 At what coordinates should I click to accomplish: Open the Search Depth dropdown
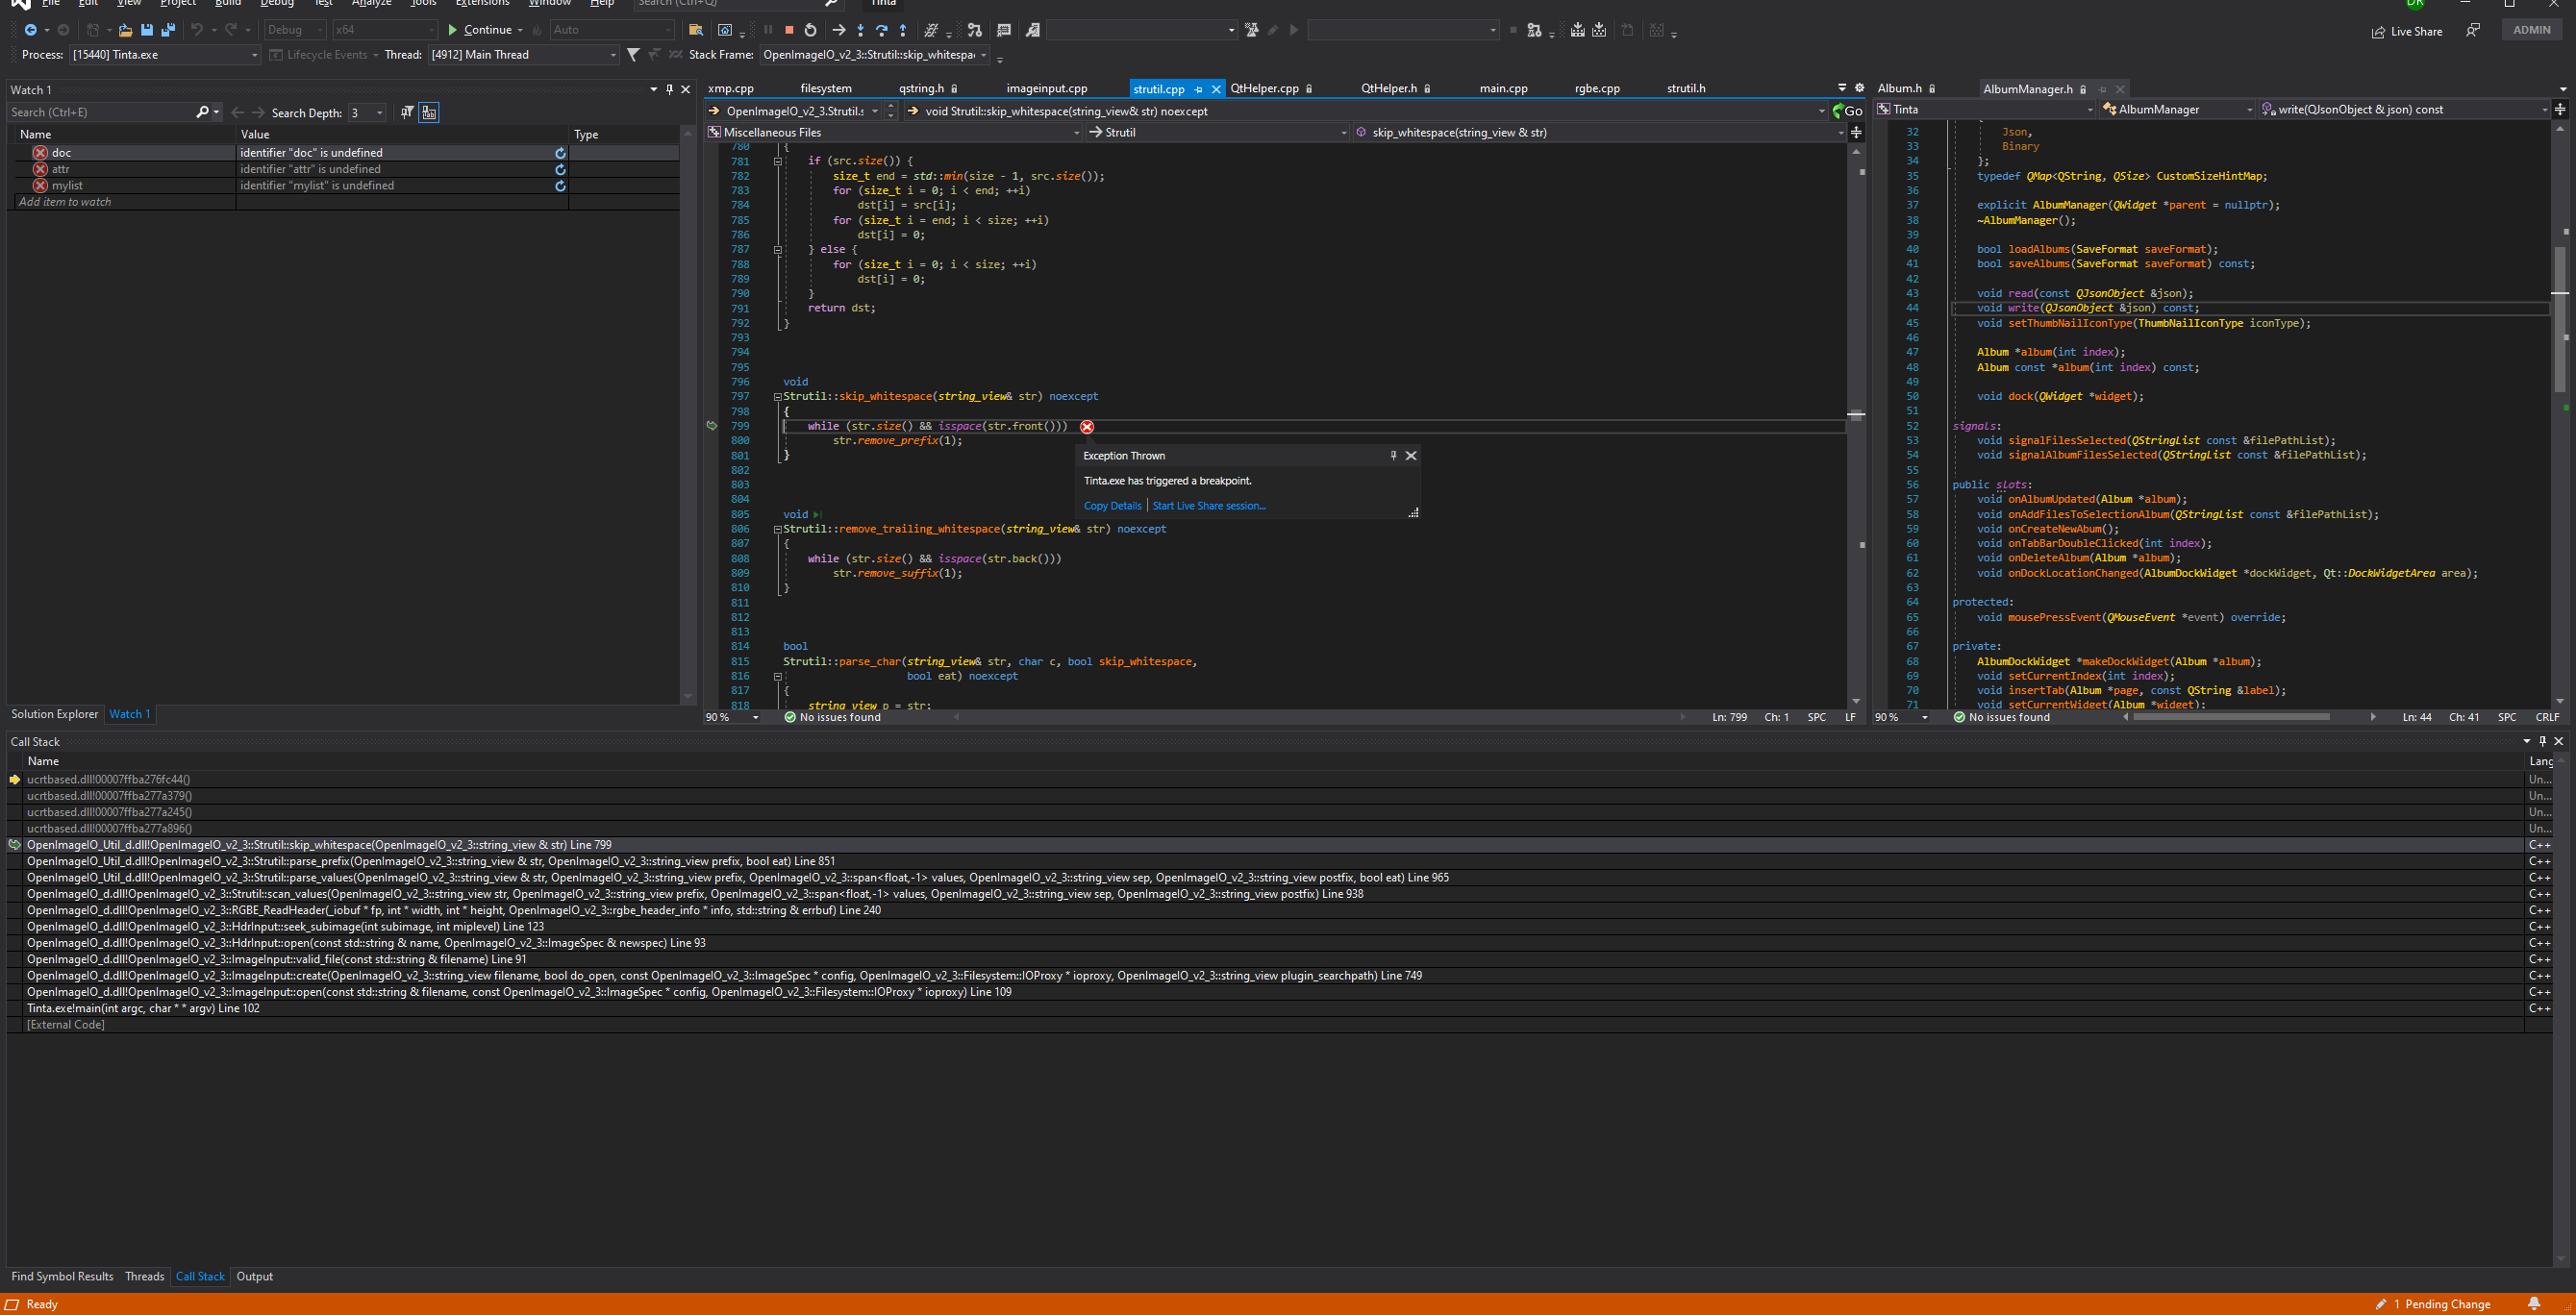tap(380, 113)
